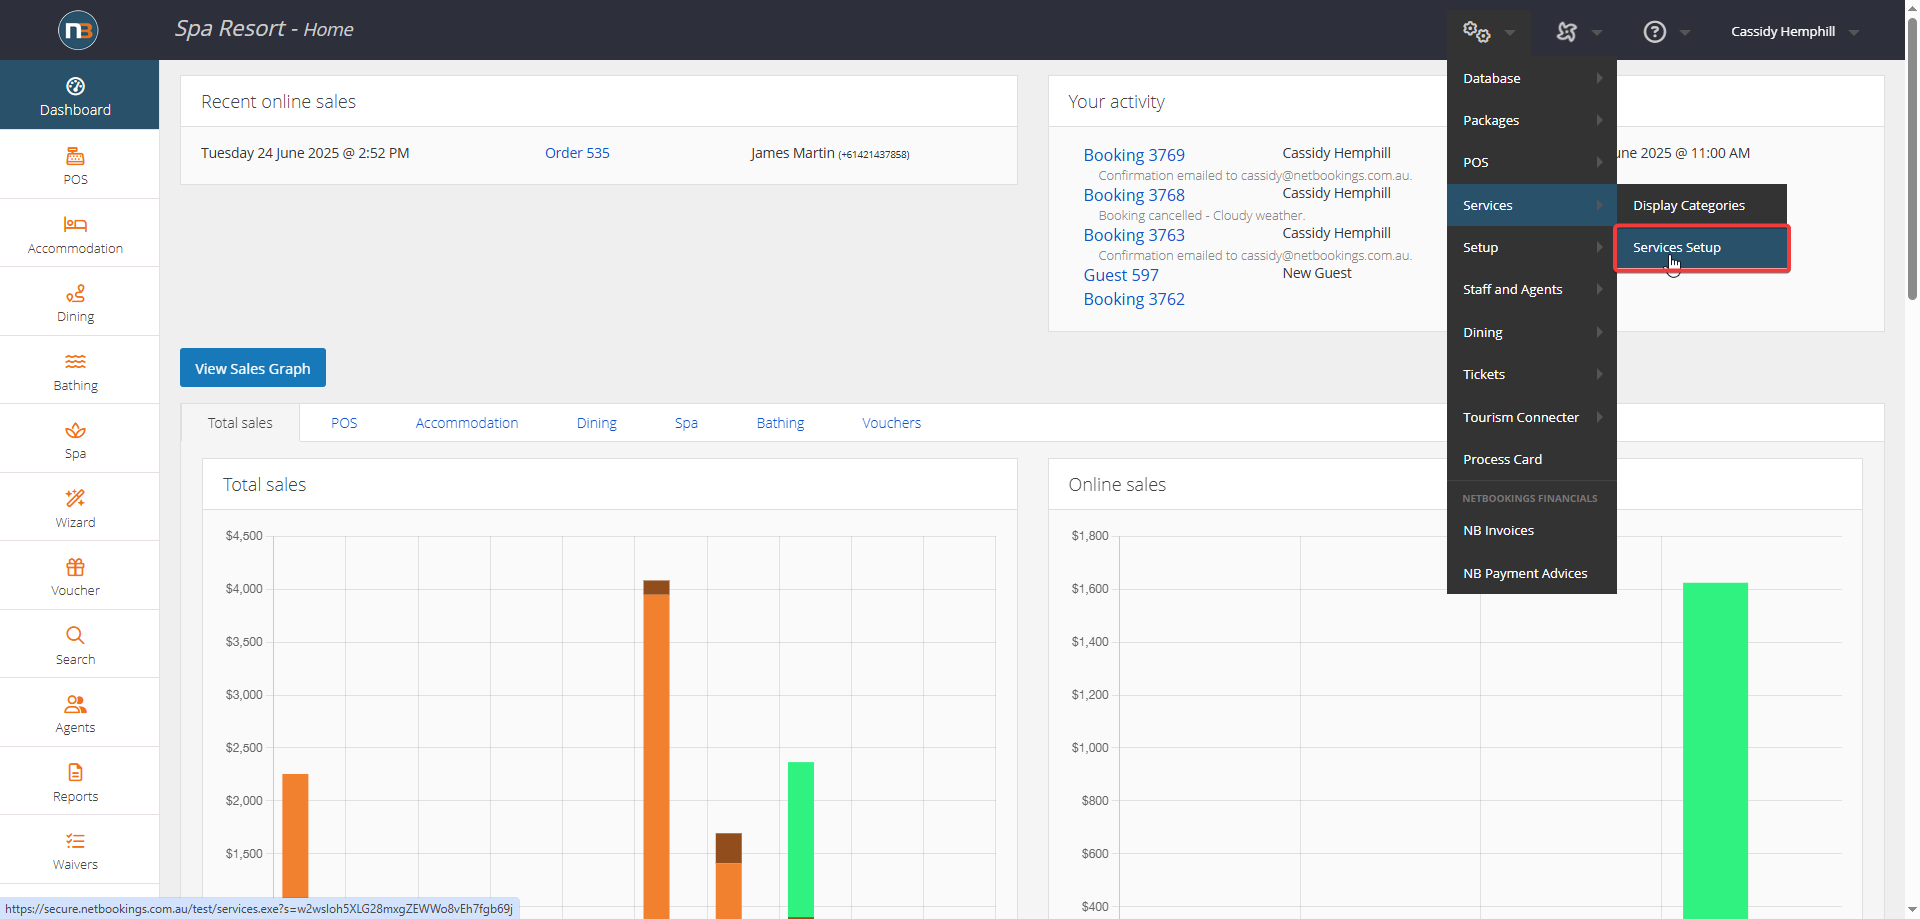
Task: Expand the POS settings submenu
Action: tap(1532, 162)
